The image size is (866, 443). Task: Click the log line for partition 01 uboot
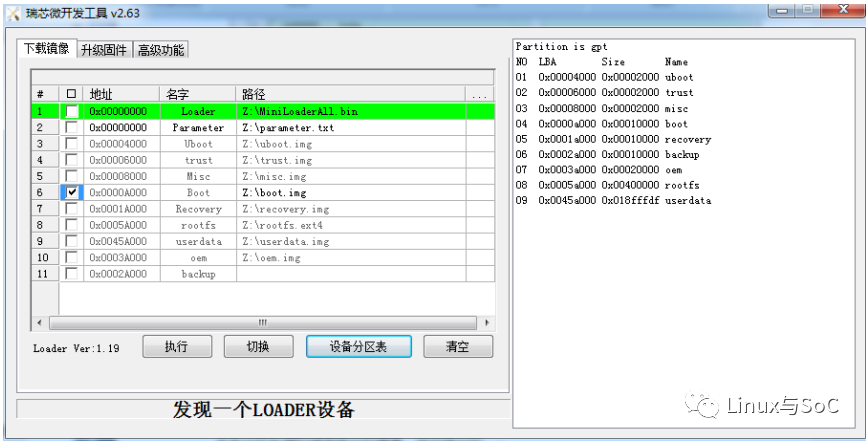(604, 77)
